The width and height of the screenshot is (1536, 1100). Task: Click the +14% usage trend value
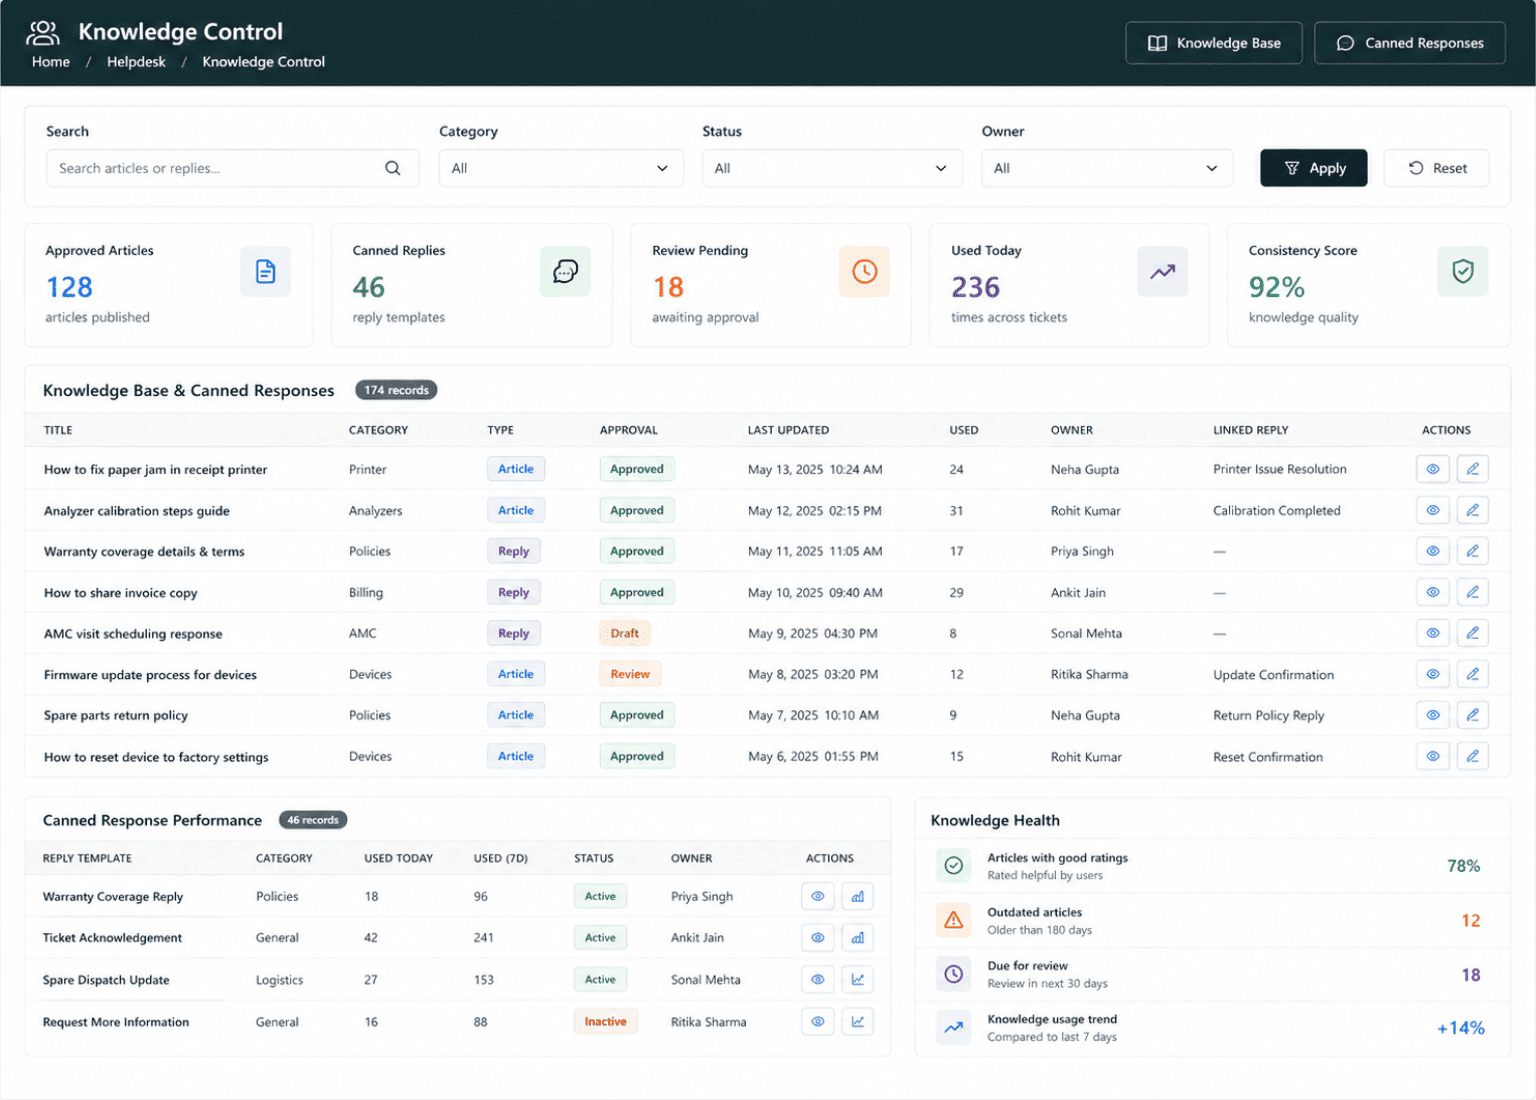pos(1461,1028)
